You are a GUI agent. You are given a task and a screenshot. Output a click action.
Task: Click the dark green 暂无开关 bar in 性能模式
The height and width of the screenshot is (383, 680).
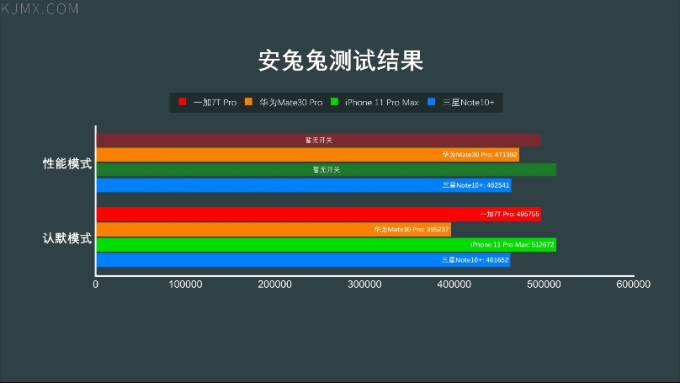tap(326, 170)
